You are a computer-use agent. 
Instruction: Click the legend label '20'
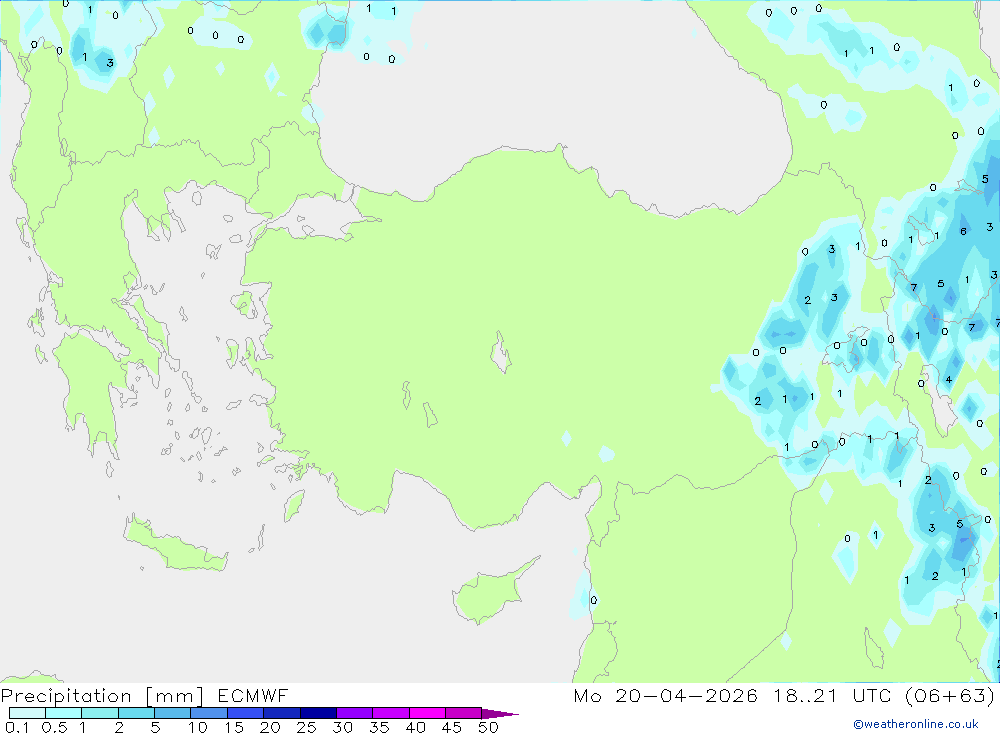click(x=270, y=727)
